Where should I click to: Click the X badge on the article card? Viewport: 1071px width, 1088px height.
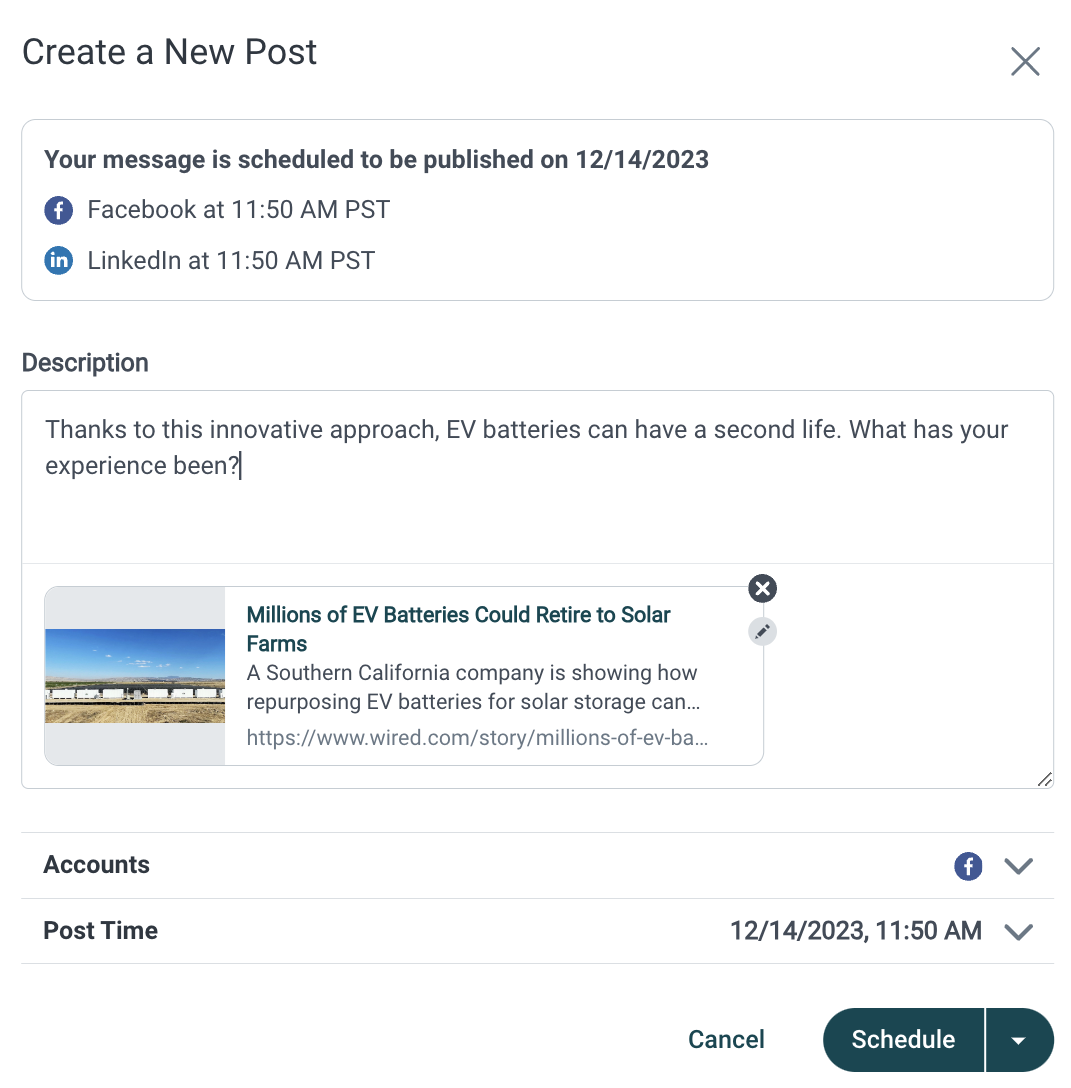(x=762, y=588)
